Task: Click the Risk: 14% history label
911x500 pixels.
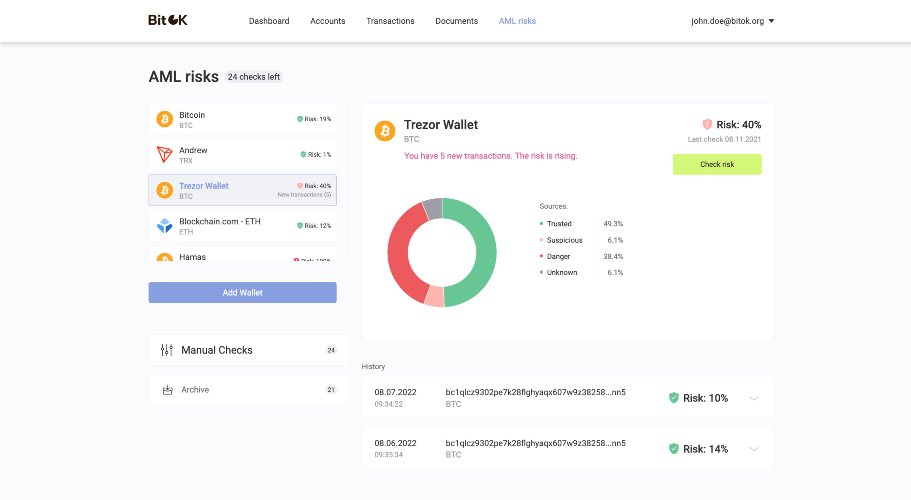Action: click(705, 449)
